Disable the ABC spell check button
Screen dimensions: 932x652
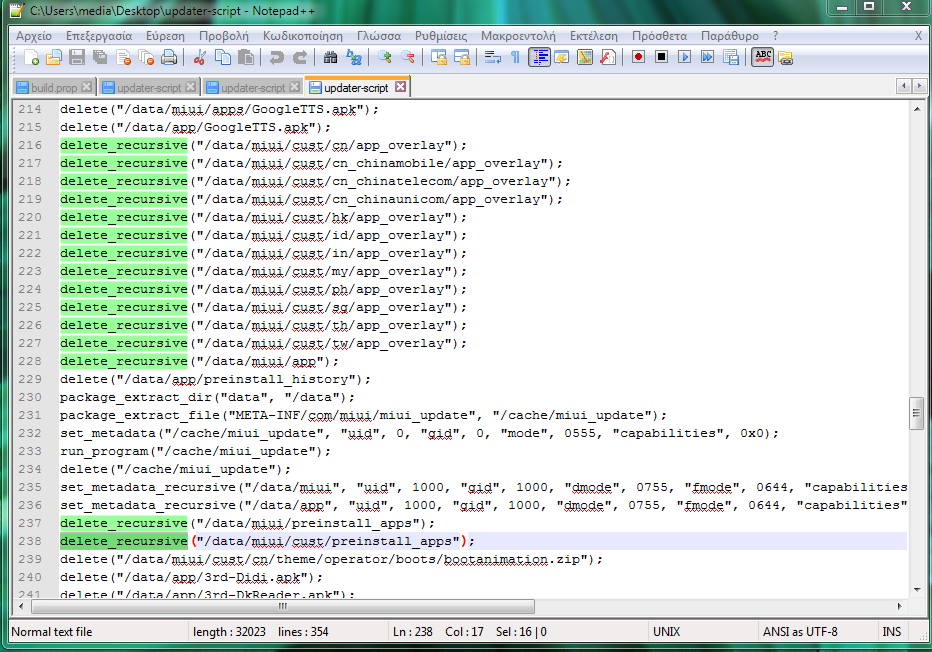coord(763,57)
